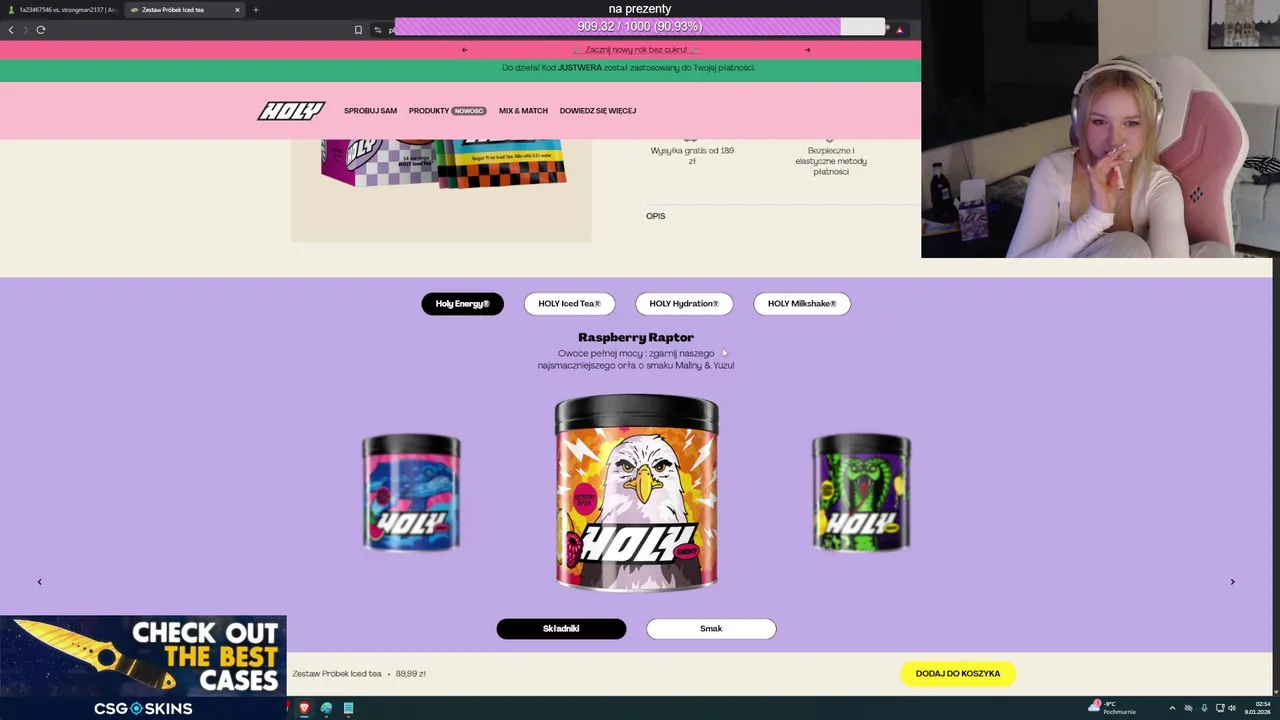
Task: Select the green cobra tub on the right
Action: tap(861, 493)
